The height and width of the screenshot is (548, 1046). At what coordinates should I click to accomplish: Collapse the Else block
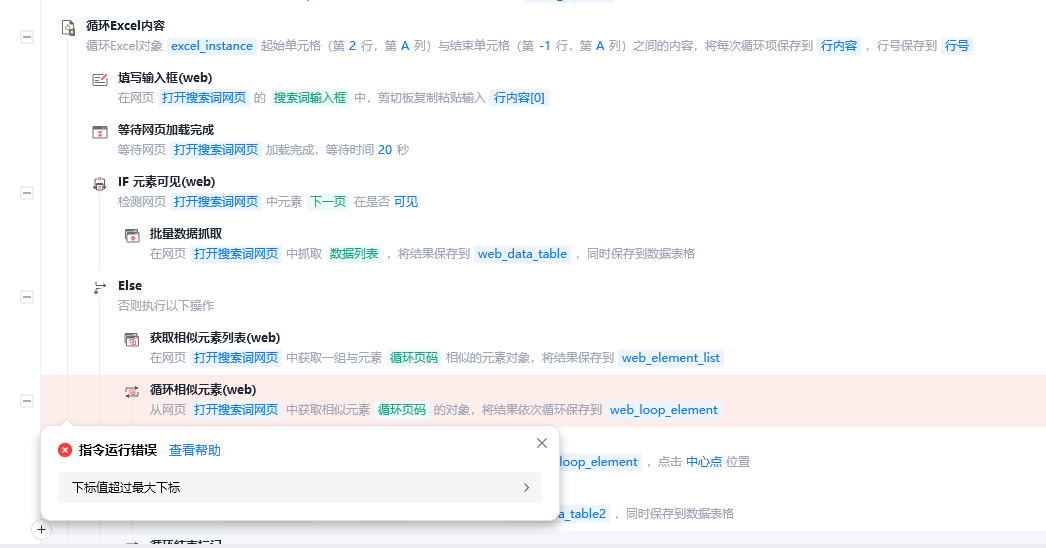27,297
